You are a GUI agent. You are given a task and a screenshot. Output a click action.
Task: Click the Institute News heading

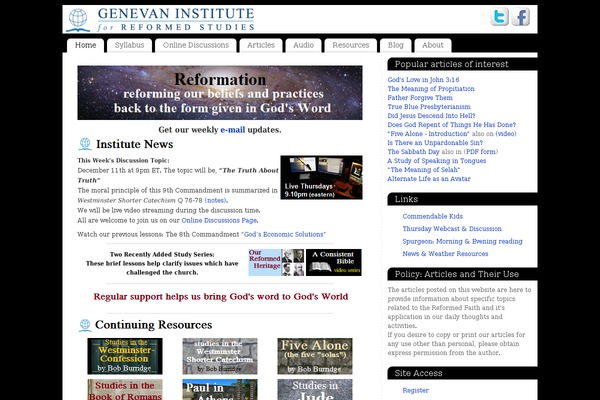[135, 144]
